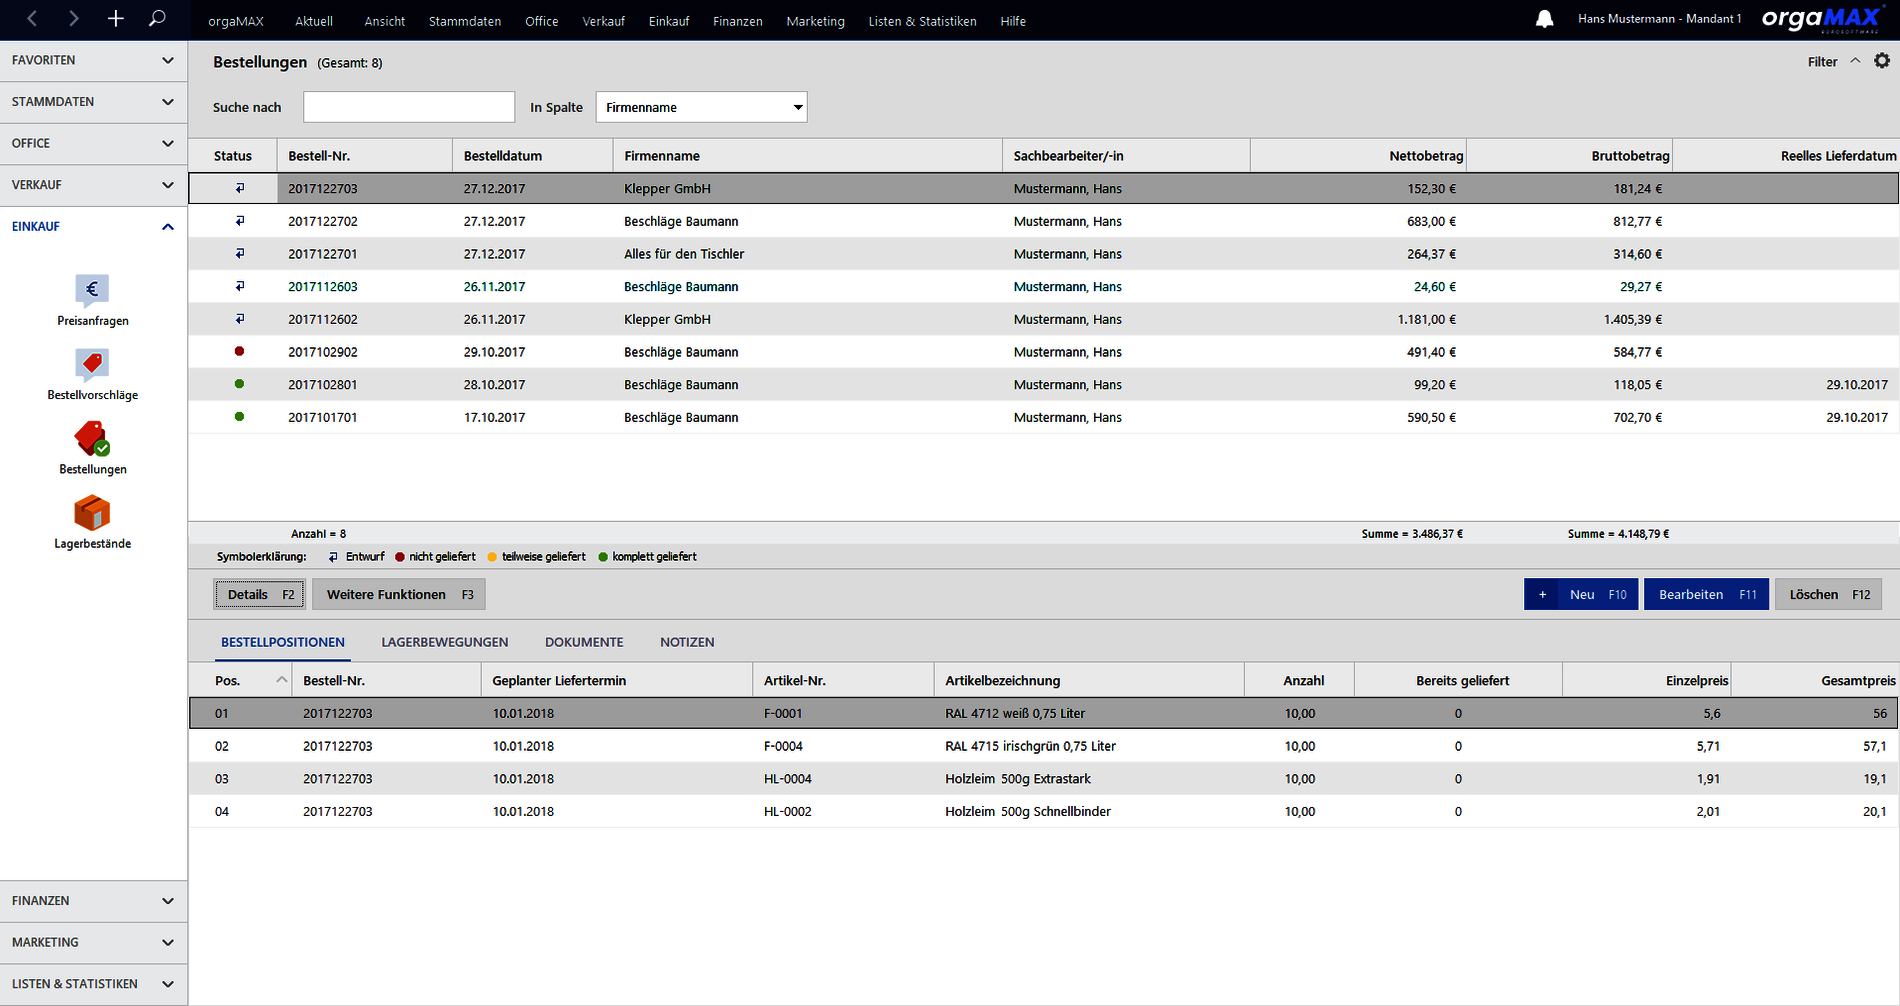Viewport: 1900px width, 1006px height.
Task: Focus the Suche nach input field
Action: click(409, 107)
